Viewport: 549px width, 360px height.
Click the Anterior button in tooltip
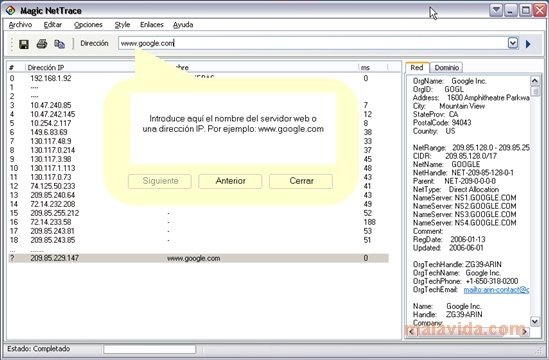[x=230, y=181]
